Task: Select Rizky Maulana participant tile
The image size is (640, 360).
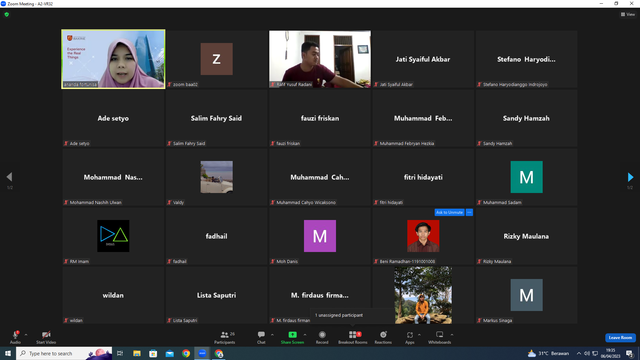Action: coord(527,236)
